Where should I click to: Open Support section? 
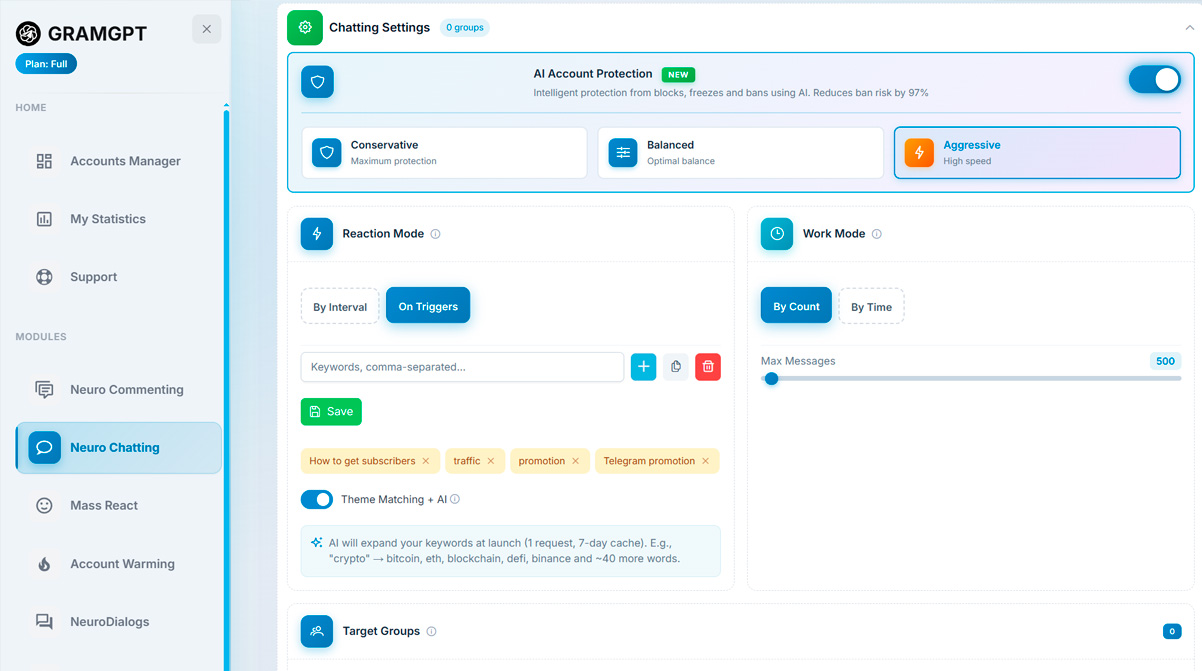pyautogui.click(x=118, y=277)
